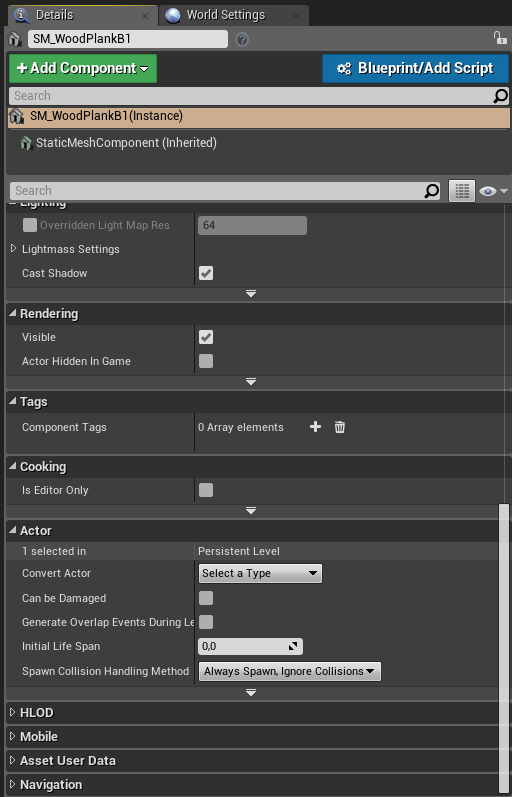This screenshot has height=797, width=512.
Task: Open the eye view options icon
Action: [x=493, y=191]
